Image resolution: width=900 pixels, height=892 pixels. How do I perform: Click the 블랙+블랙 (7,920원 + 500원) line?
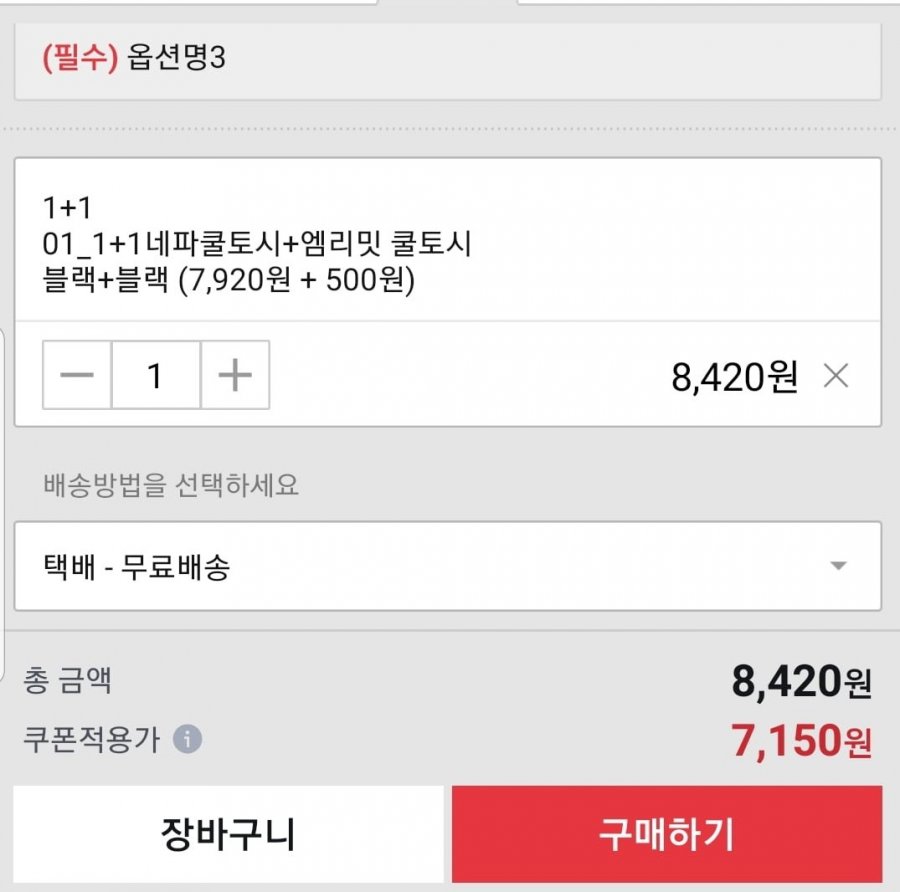coord(228,280)
